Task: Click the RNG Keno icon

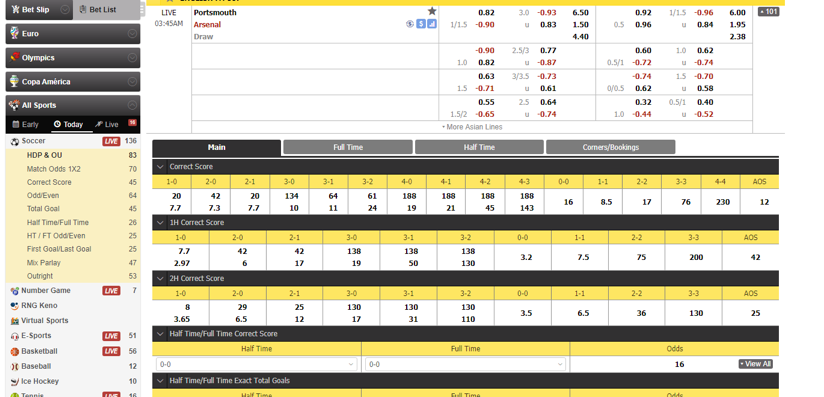Action: coord(15,306)
